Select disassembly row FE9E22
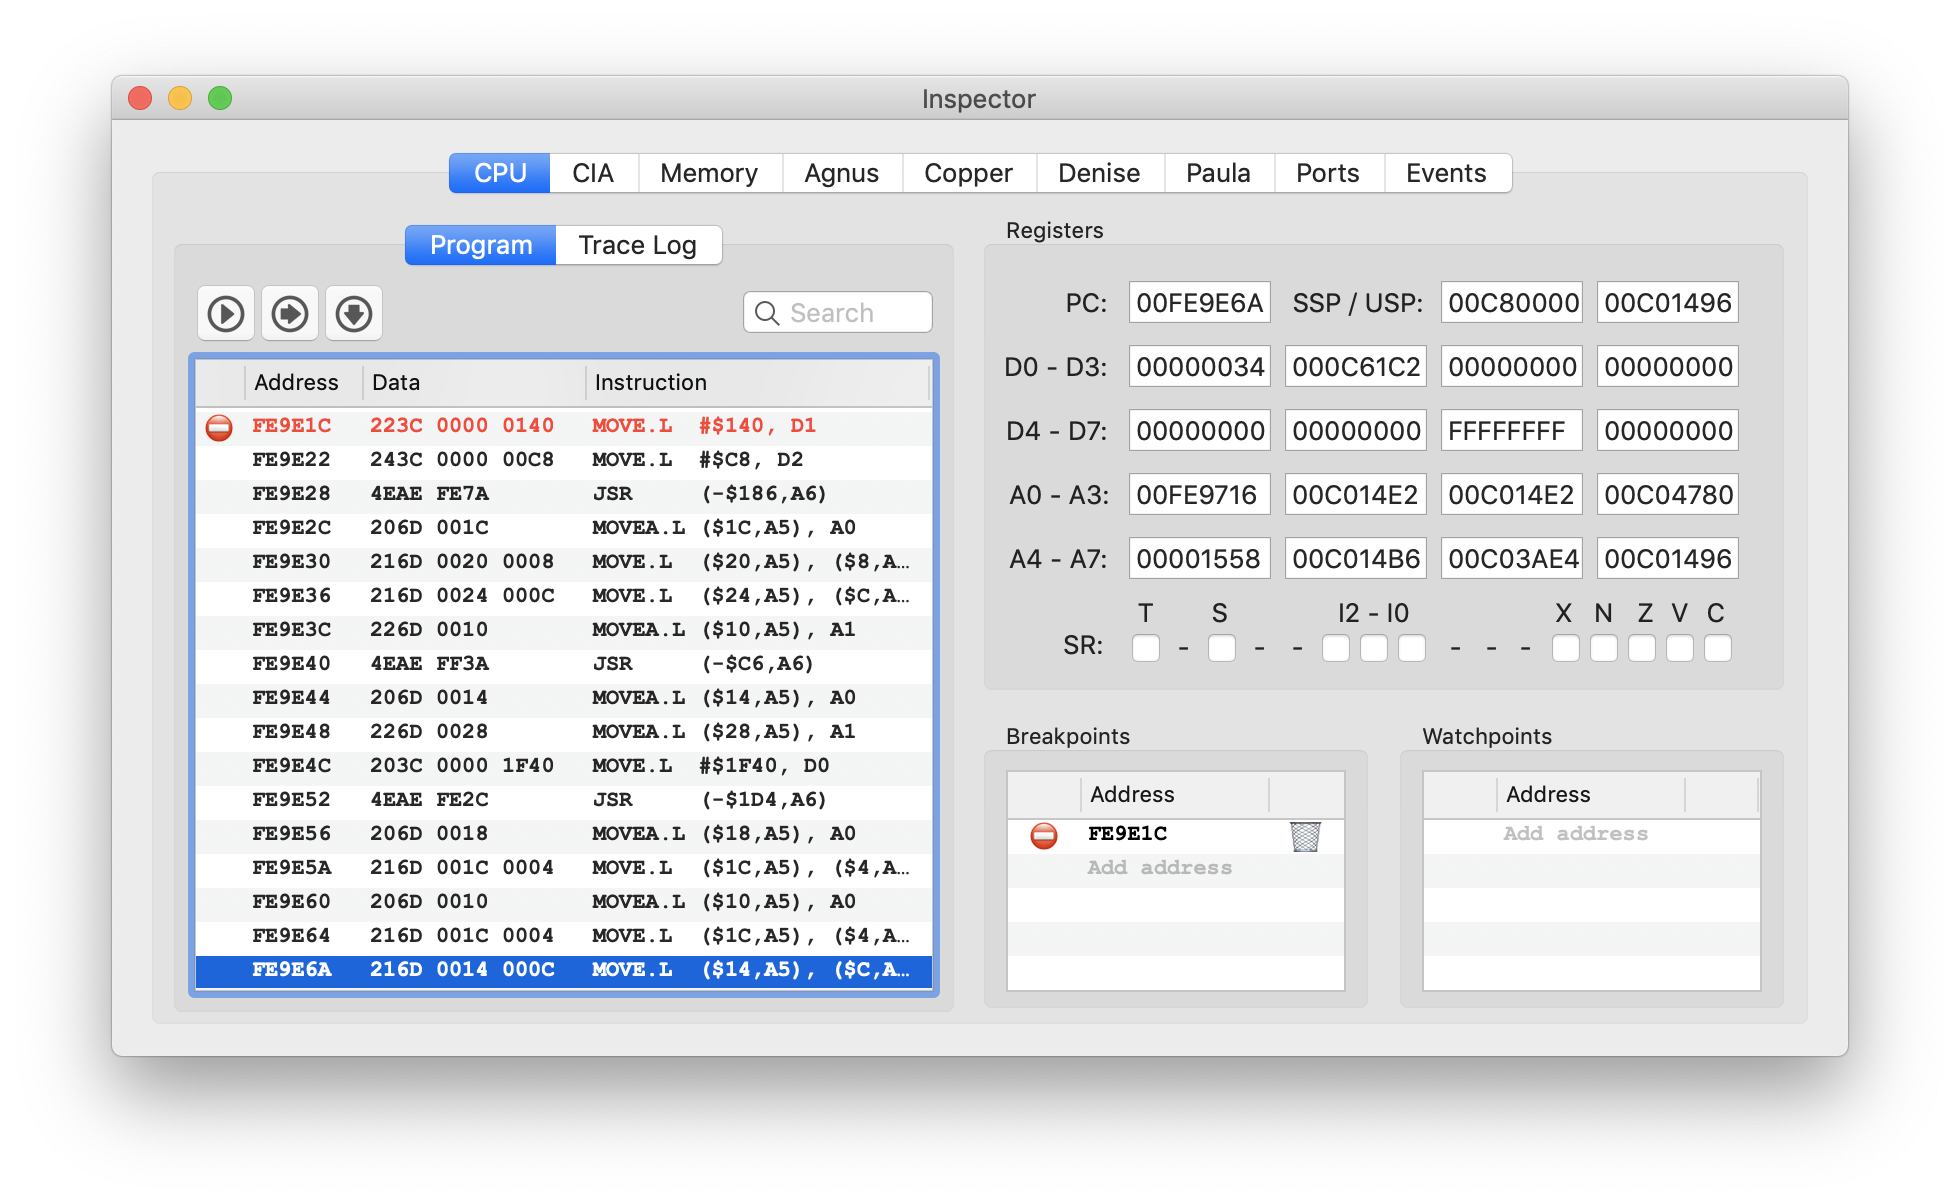This screenshot has width=1960, height=1204. coord(564,460)
